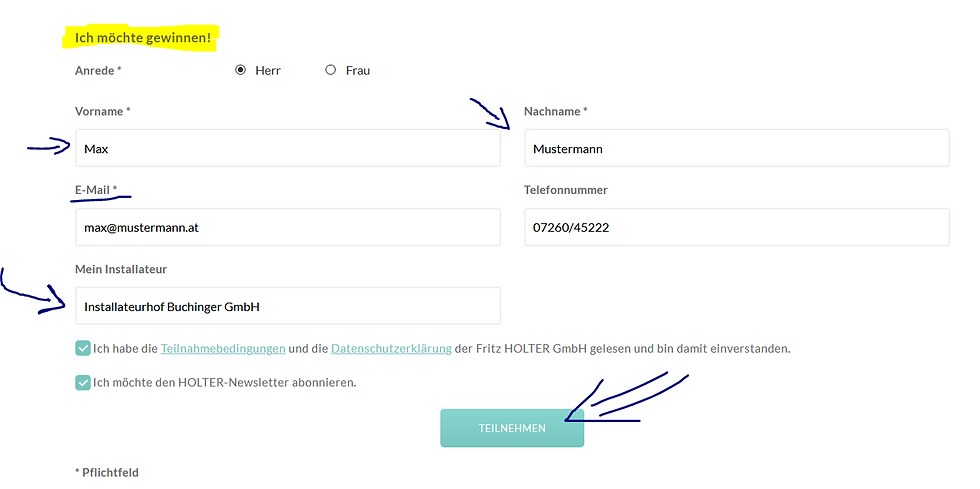Toggle the Teilnahmebedingungen consent checkbox
Viewport: 980px width, 489px height.
pyautogui.click(x=82, y=349)
